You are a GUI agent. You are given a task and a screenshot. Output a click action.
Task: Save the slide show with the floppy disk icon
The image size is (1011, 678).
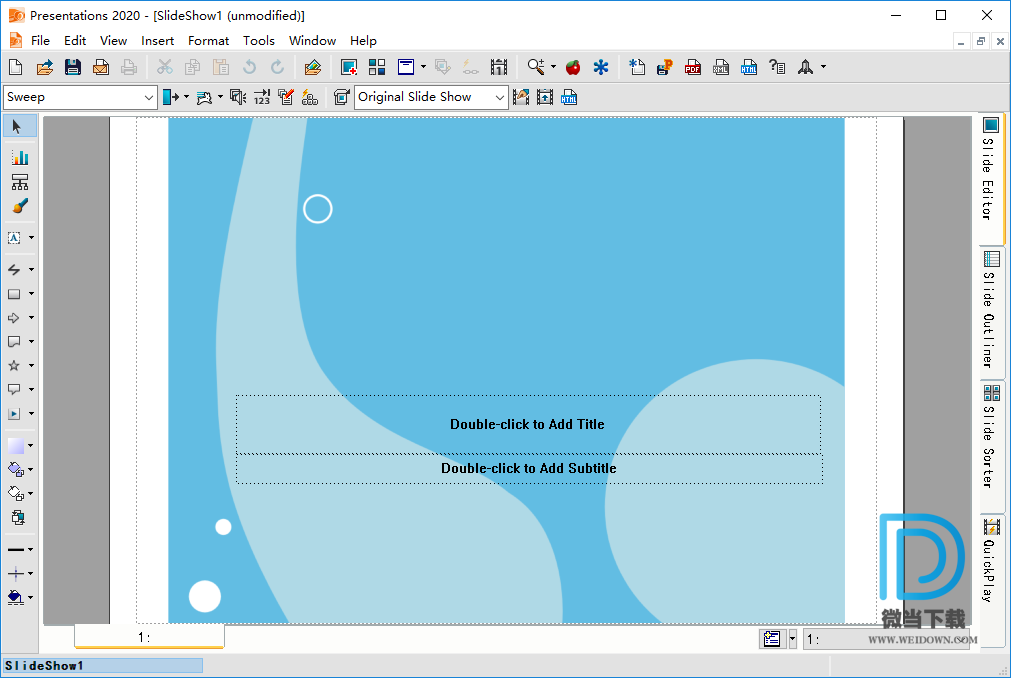[x=72, y=67]
